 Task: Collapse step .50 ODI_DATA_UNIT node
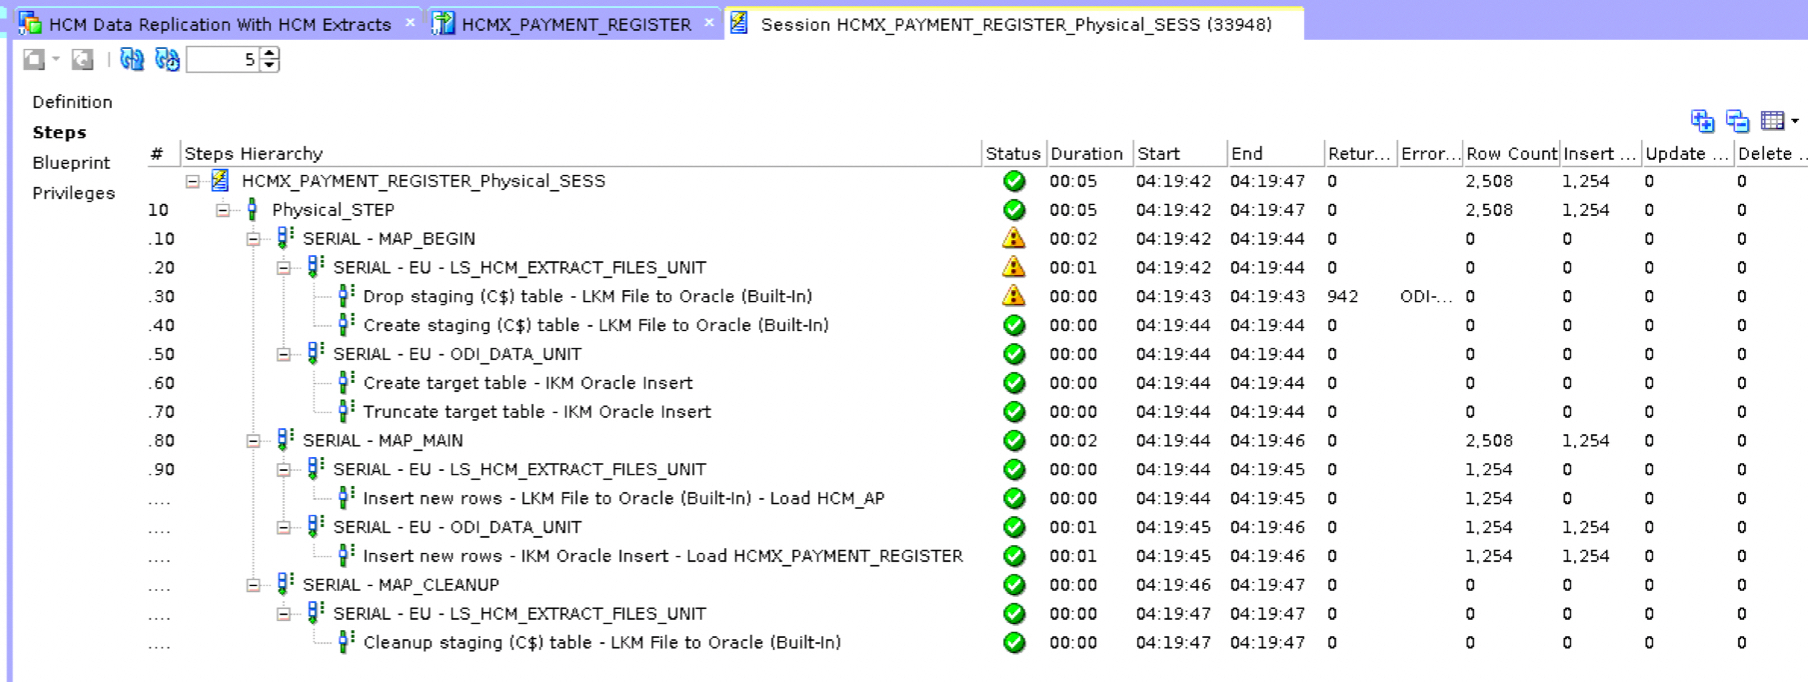tap(284, 354)
